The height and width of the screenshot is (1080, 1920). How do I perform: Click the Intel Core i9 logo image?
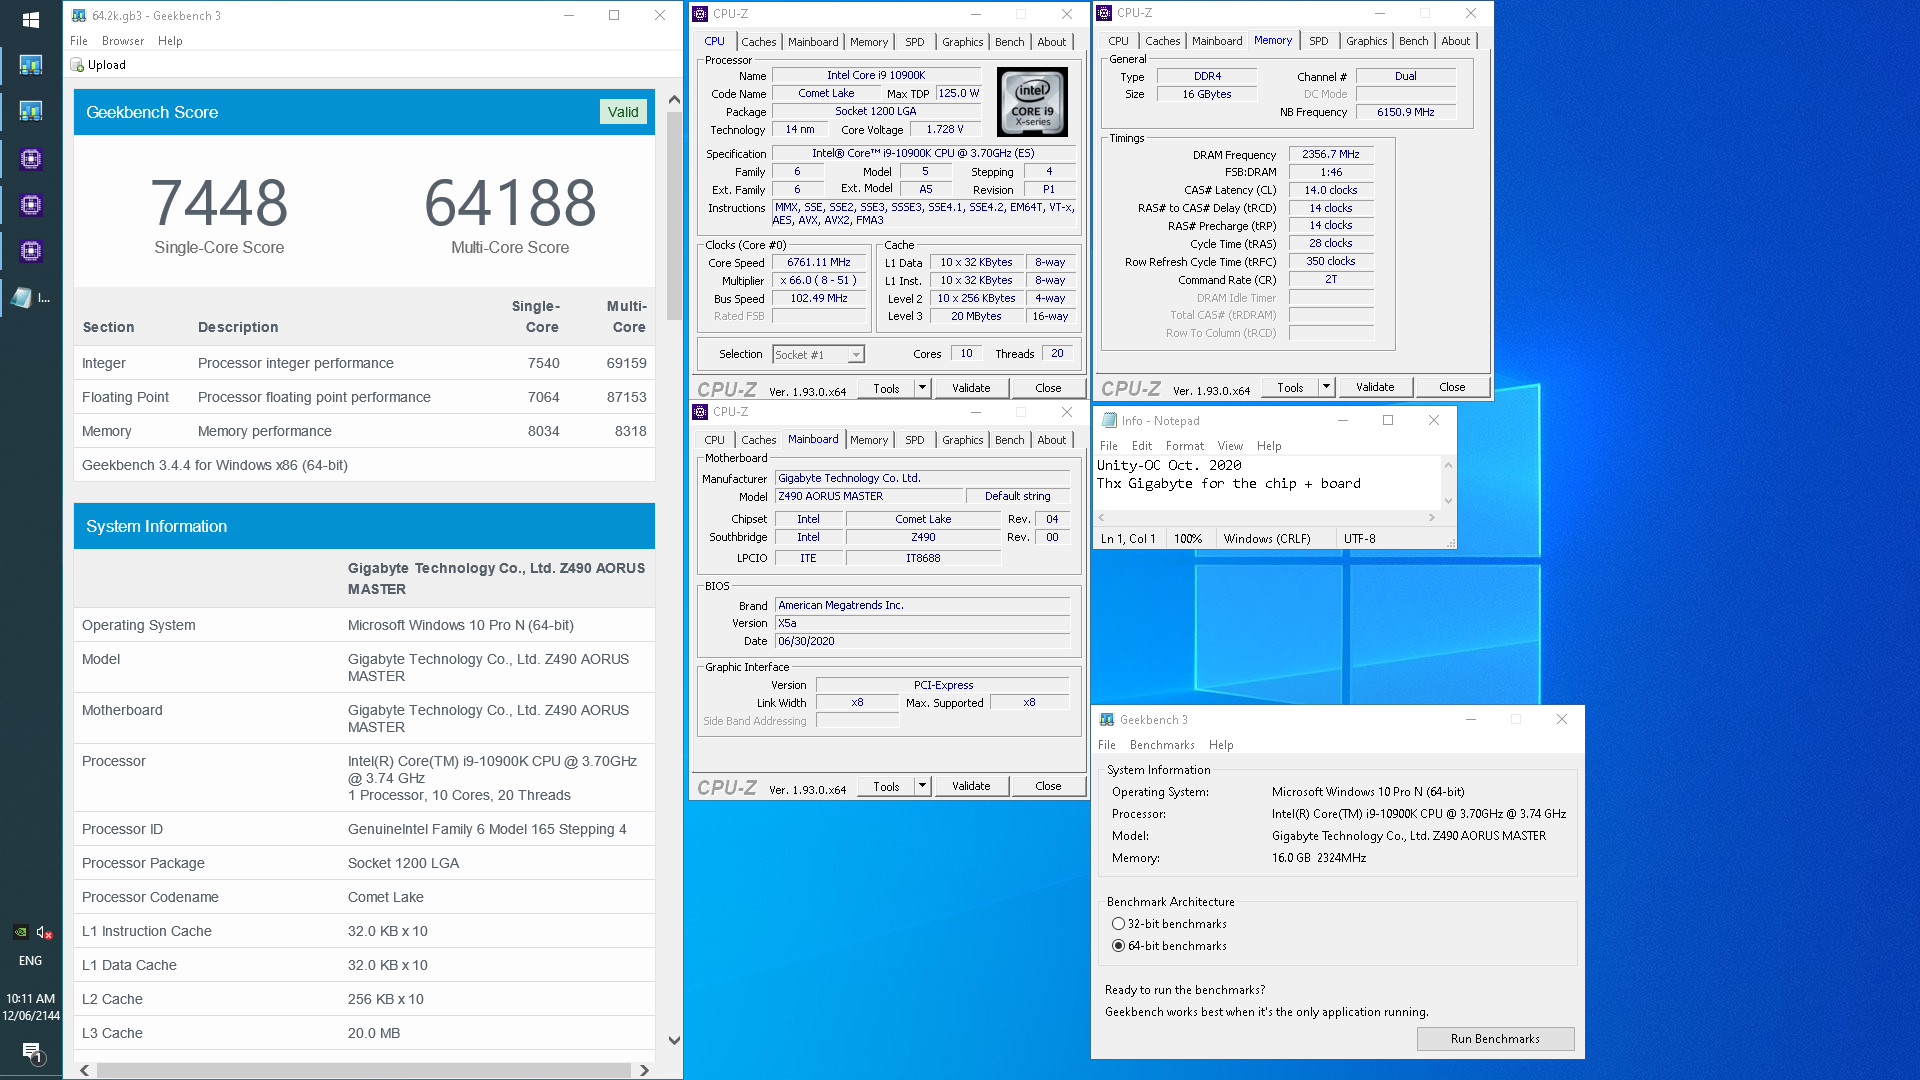[1032, 102]
